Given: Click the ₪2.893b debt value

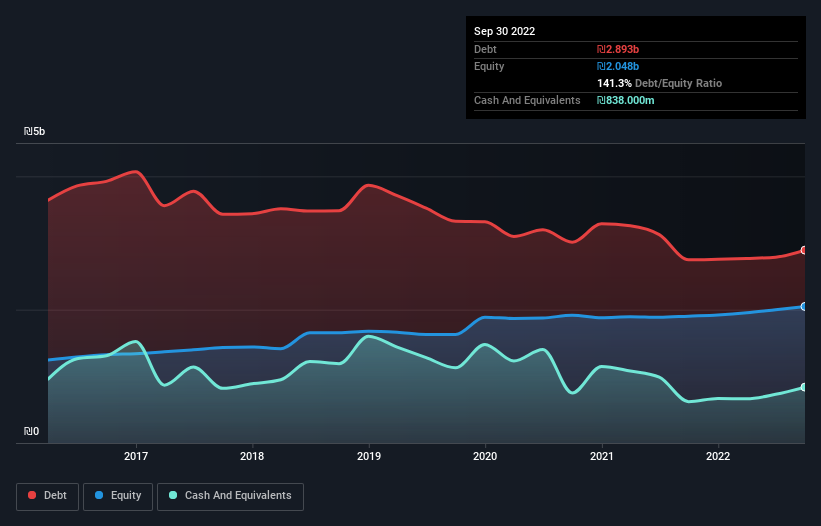Looking at the screenshot, I should pyautogui.click(x=618, y=49).
